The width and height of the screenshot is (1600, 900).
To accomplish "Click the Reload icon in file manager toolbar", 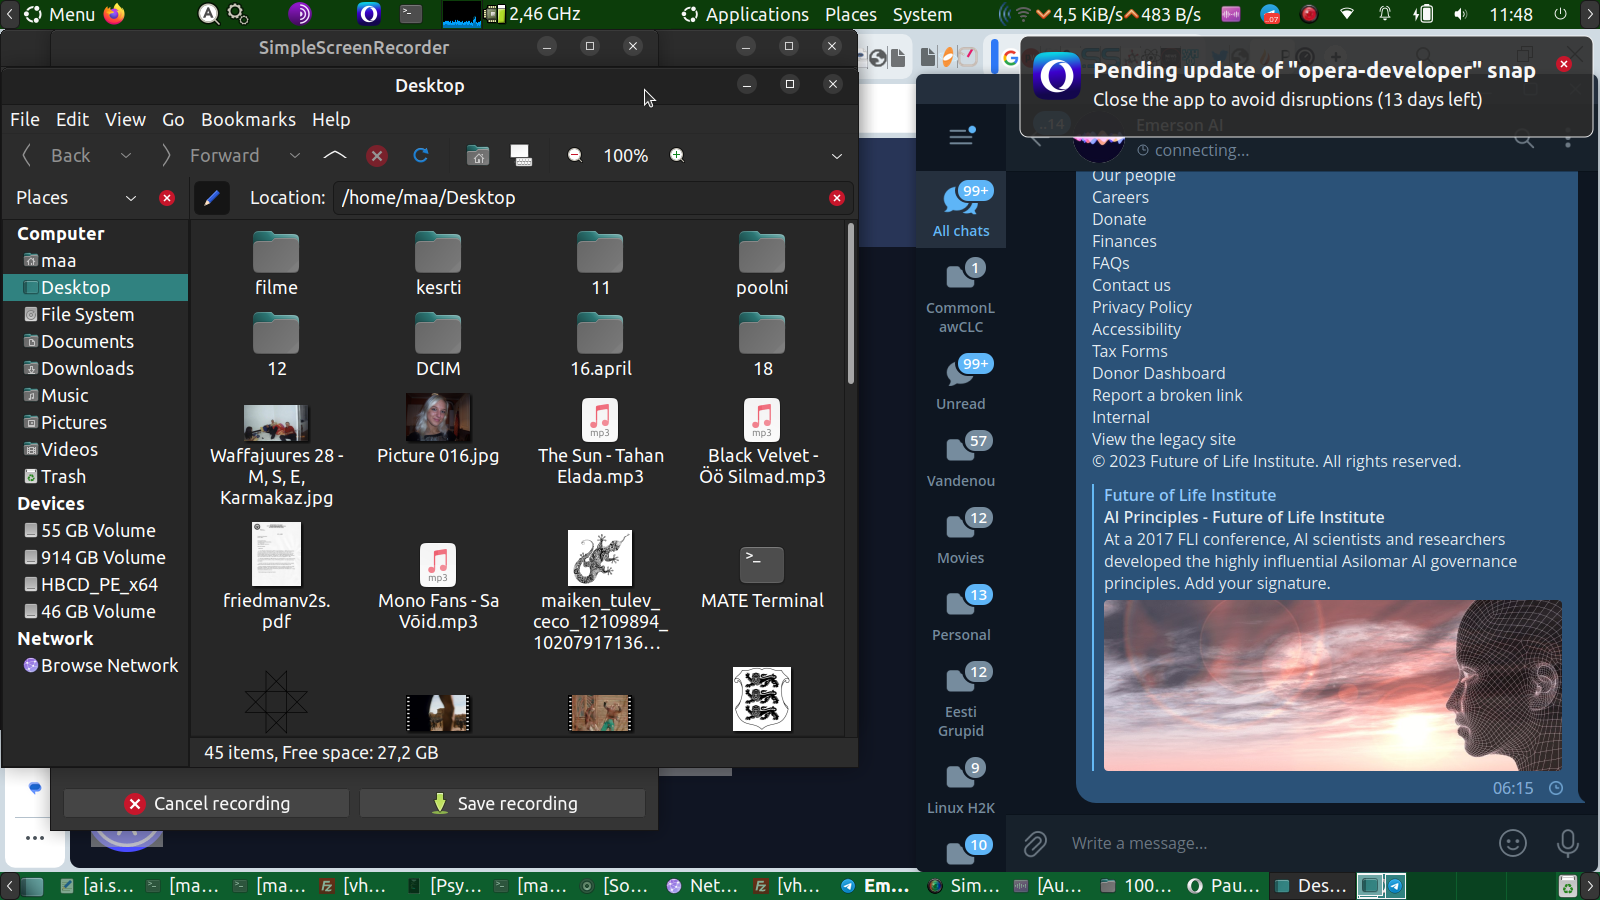I will [420, 155].
